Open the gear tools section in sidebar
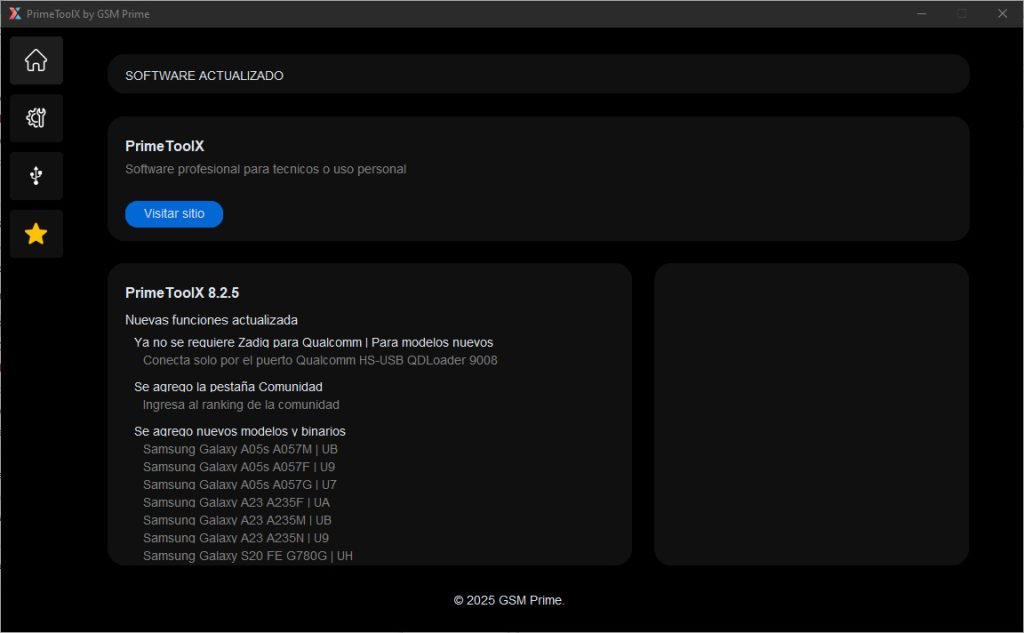This screenshot has width=1024, height=633. click(36, 118)
